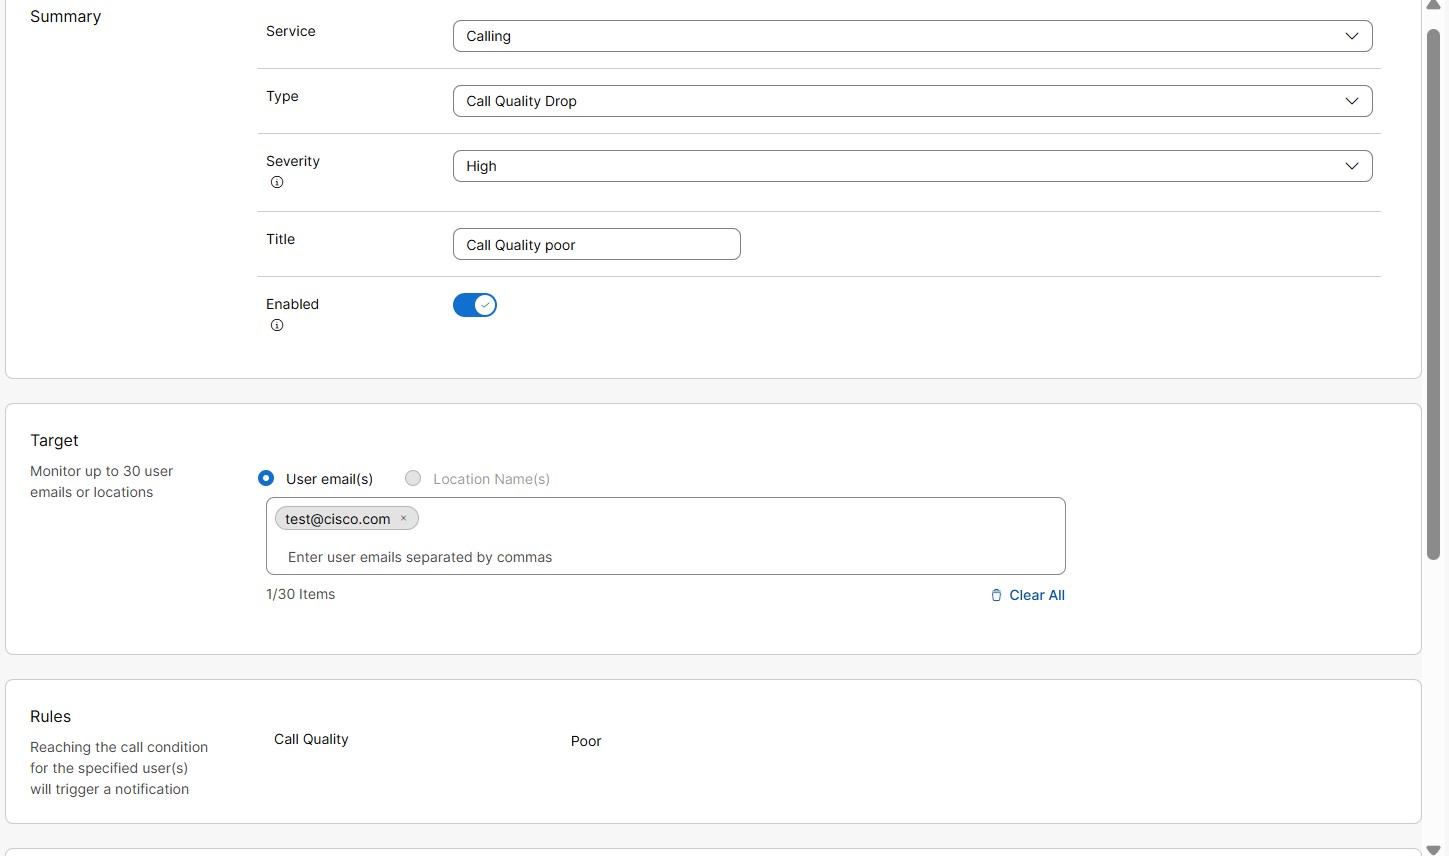Click the Title field containing Call Quality poor
Viewport: 1449px width, 856px height.
(x=596, y=244)
